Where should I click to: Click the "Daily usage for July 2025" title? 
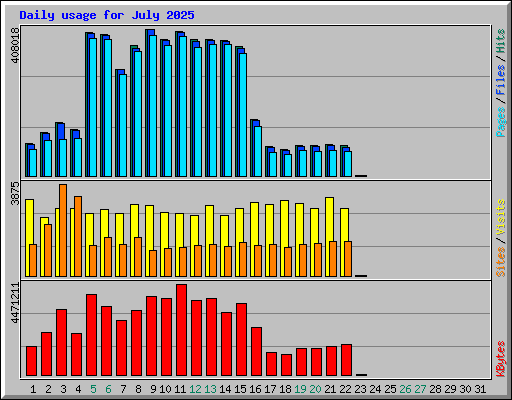tap(107, 15)
